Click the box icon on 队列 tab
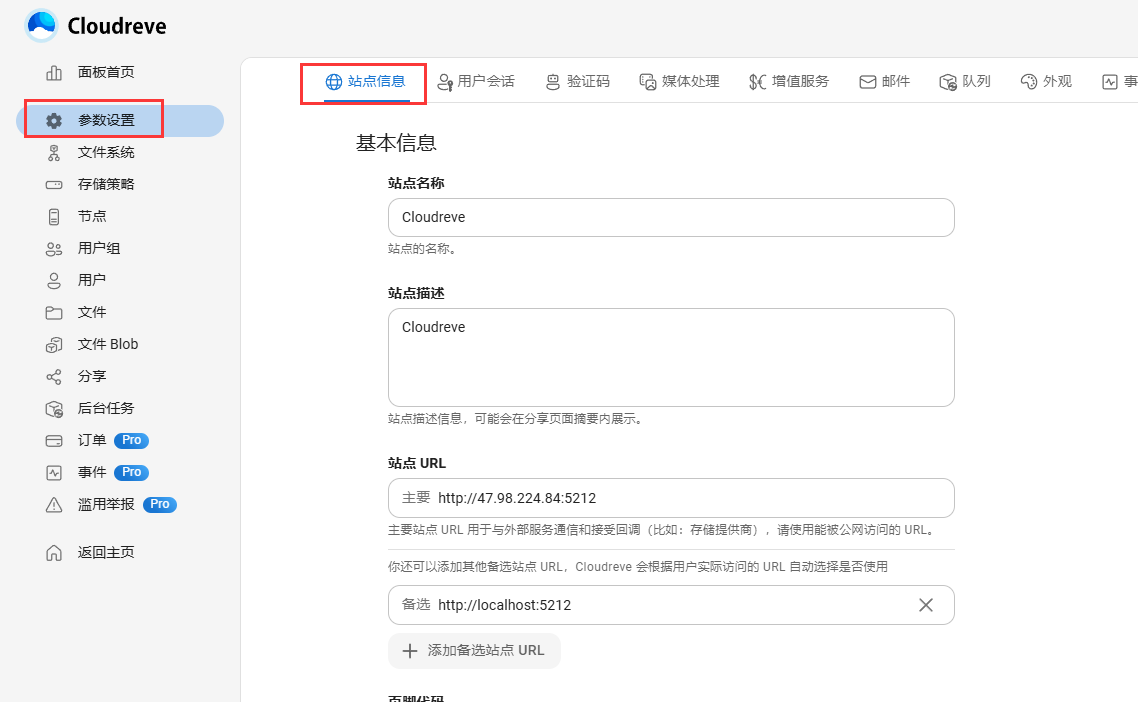 [948, 82]
